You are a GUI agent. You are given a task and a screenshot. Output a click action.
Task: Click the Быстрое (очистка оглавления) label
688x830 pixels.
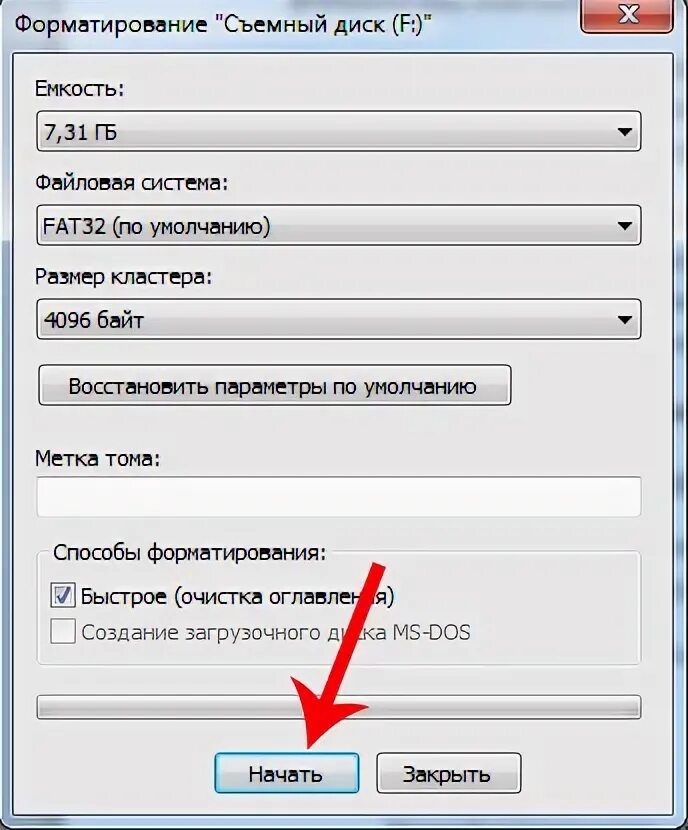[x=238, y=597]
